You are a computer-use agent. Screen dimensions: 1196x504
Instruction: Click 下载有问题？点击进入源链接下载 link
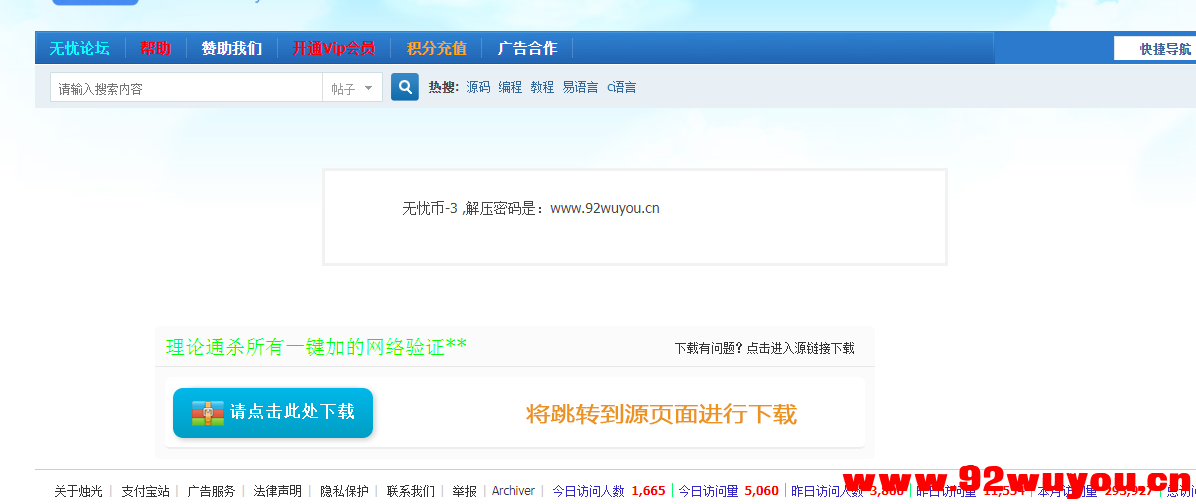[764, 348]
